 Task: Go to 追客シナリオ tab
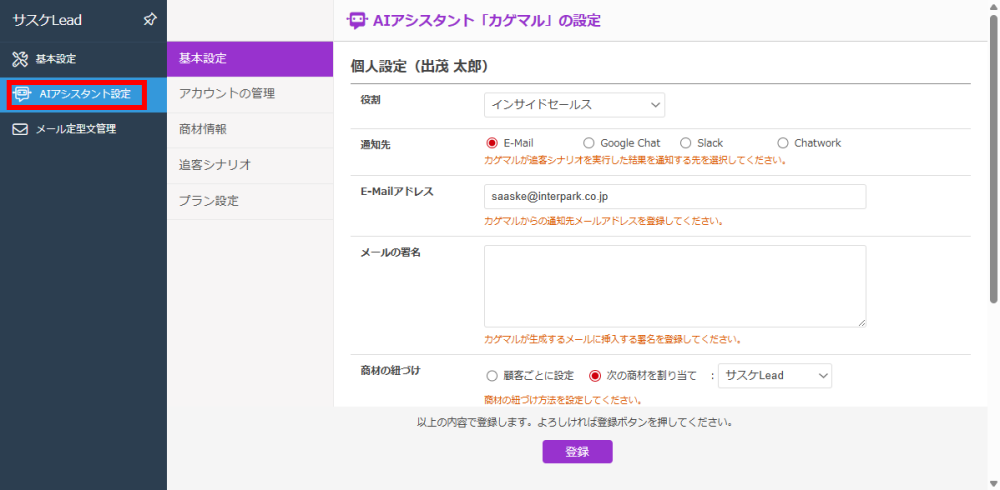click(x=250, y=165)
